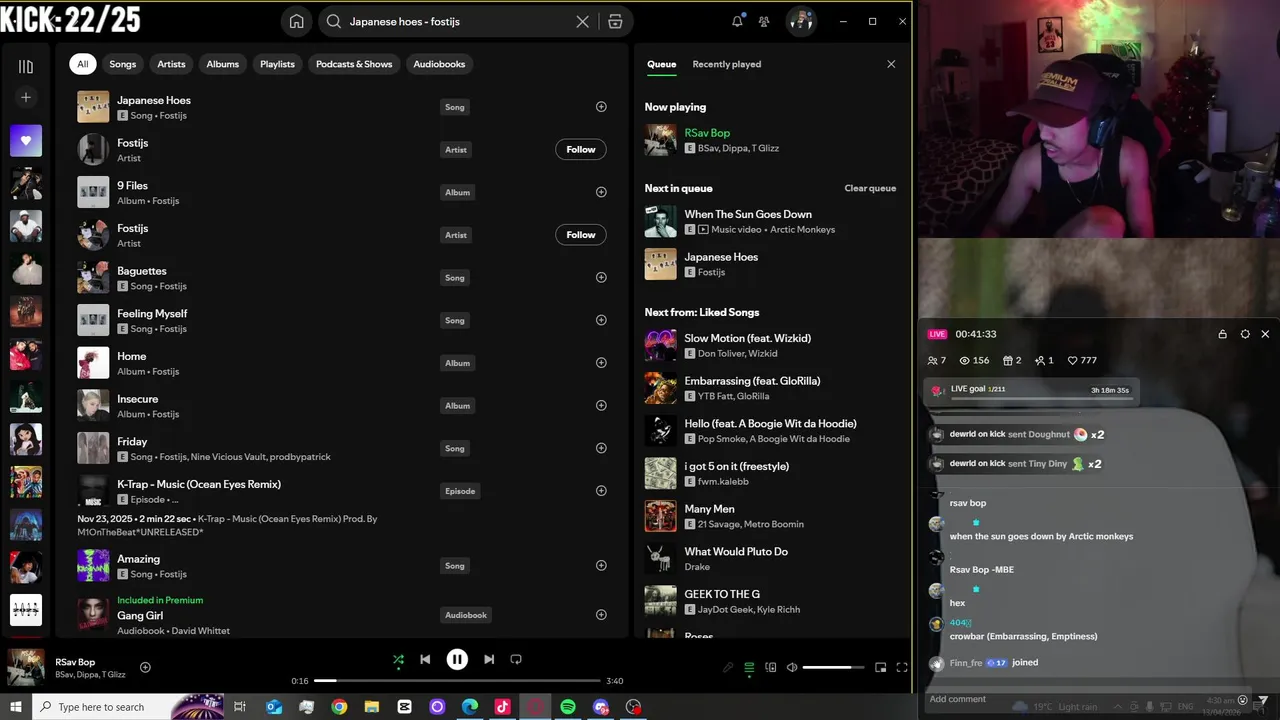Open TikTok from the taskbar

[502, 707]
